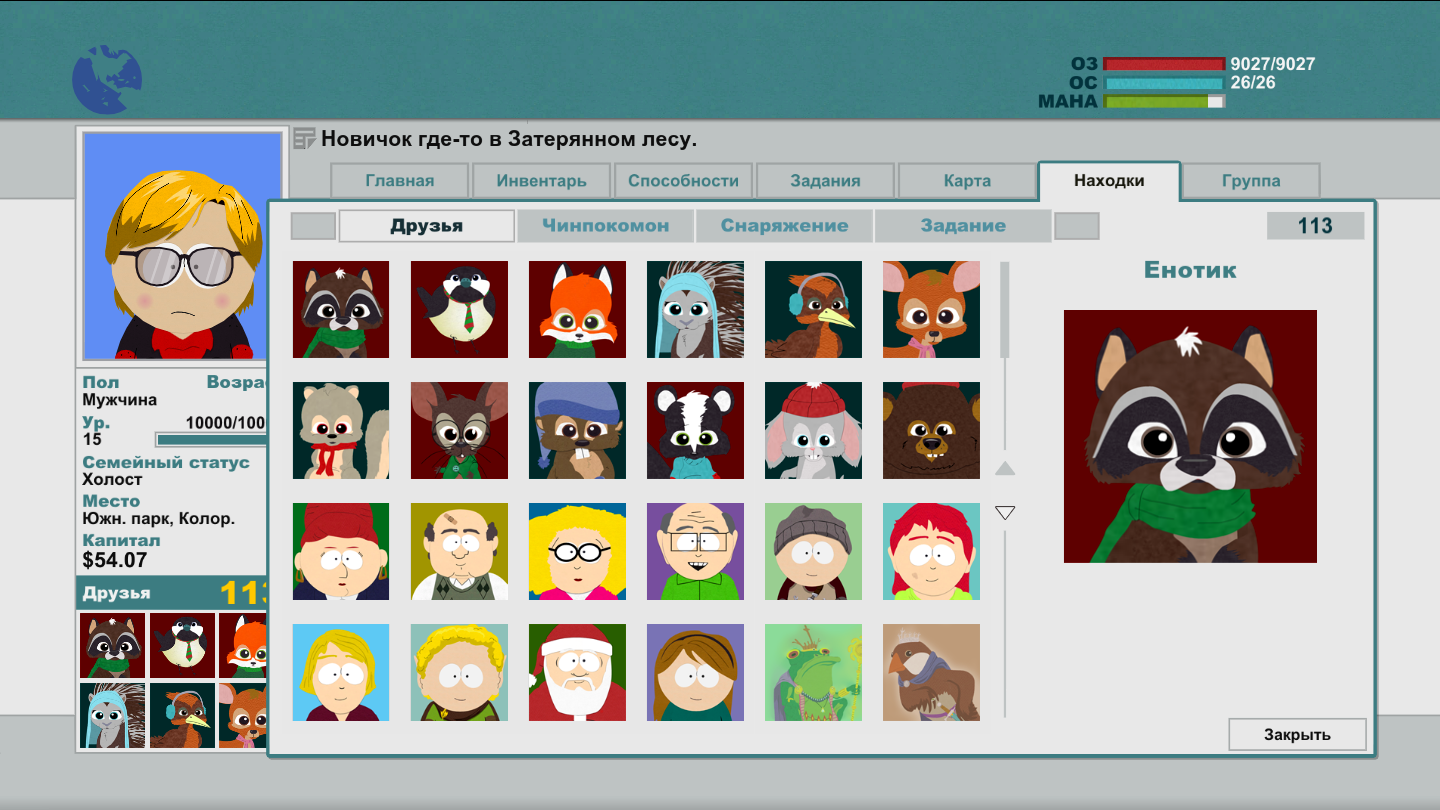
Task: Click the player avatar portrait
Action: point(182,246)
